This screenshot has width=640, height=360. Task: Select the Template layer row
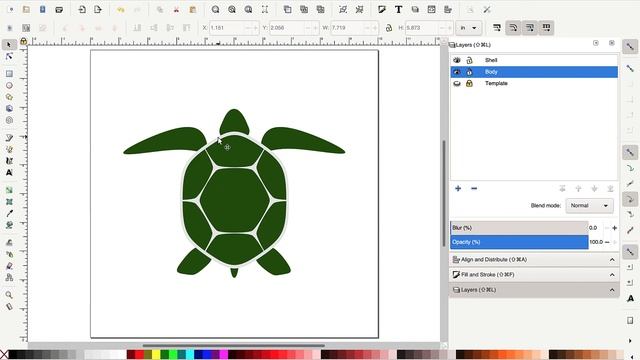534,83
